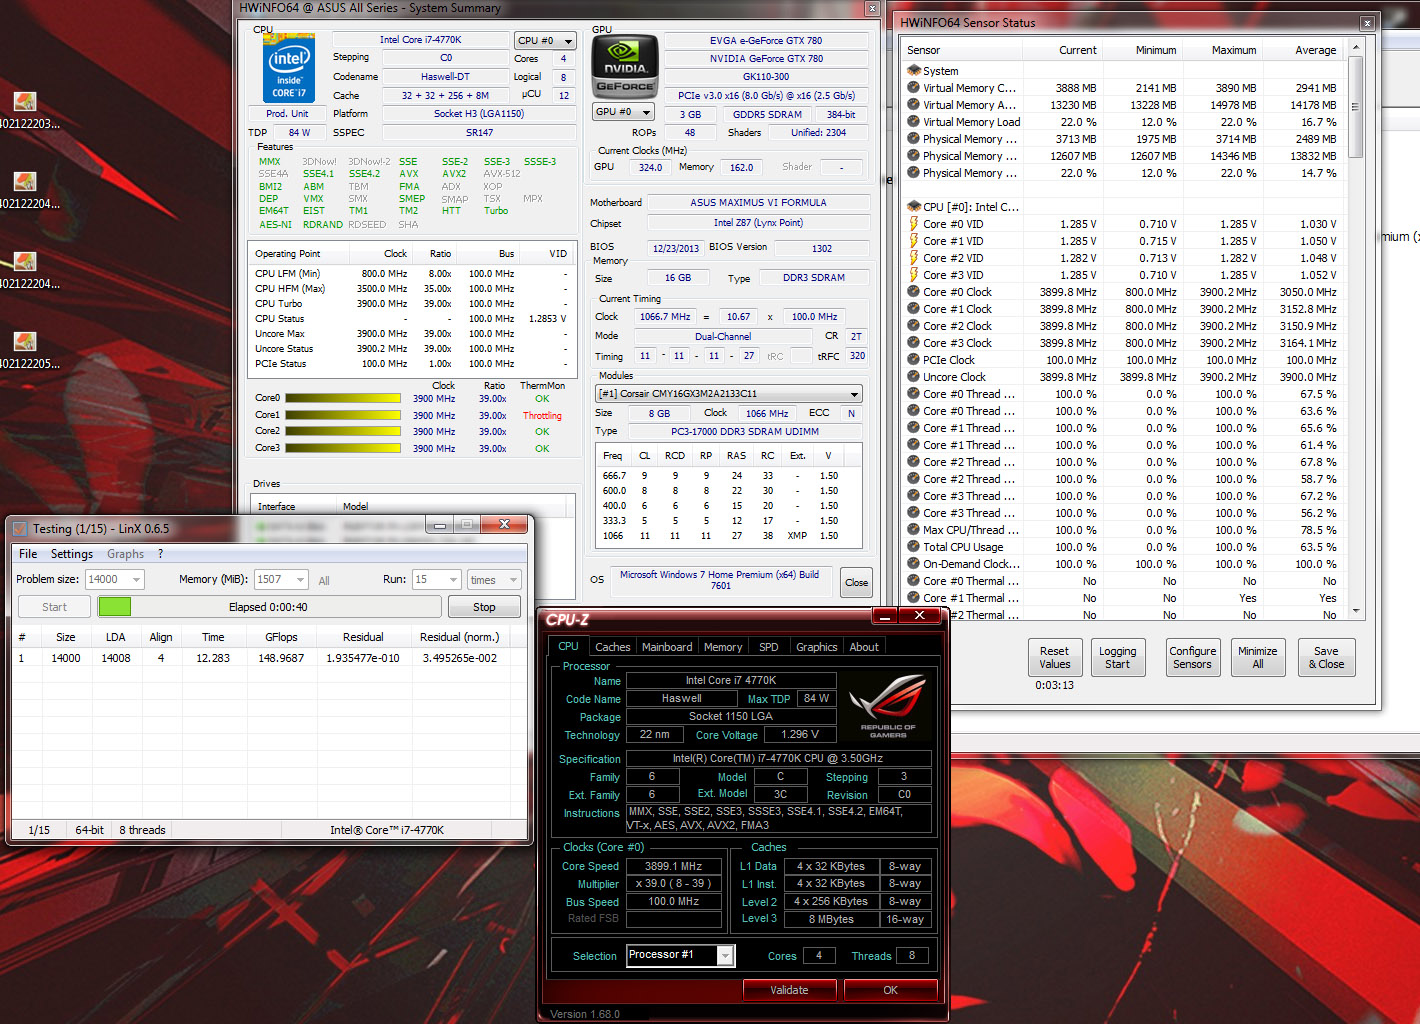Click the GFlops column header in LinX
The image size is (1420, 1024).
click(281, 637)
